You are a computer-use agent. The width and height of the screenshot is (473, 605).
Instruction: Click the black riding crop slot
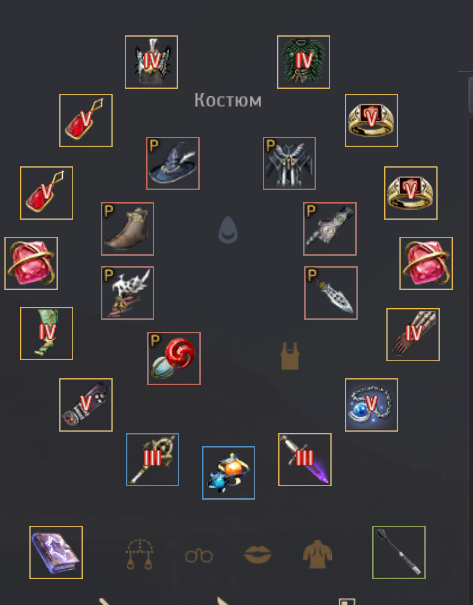tap(399, 553)
